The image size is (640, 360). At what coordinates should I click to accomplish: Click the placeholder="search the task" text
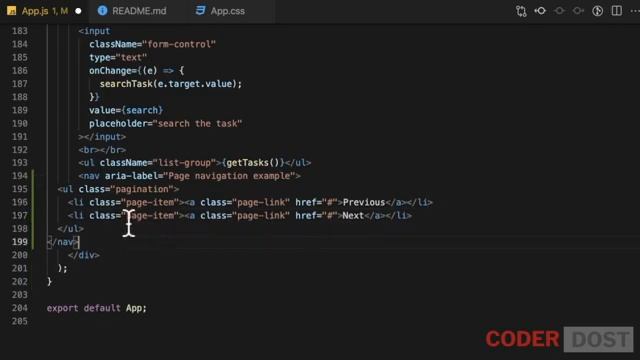click(x=166, y=123)
